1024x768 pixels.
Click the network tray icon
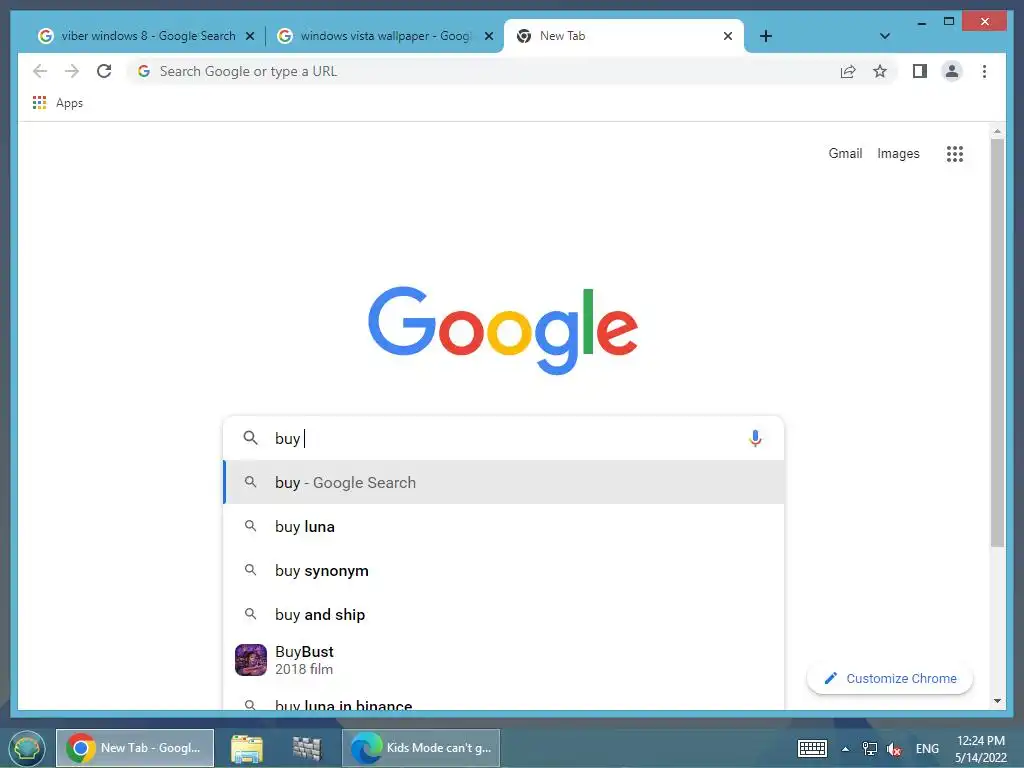coord(870,748)
